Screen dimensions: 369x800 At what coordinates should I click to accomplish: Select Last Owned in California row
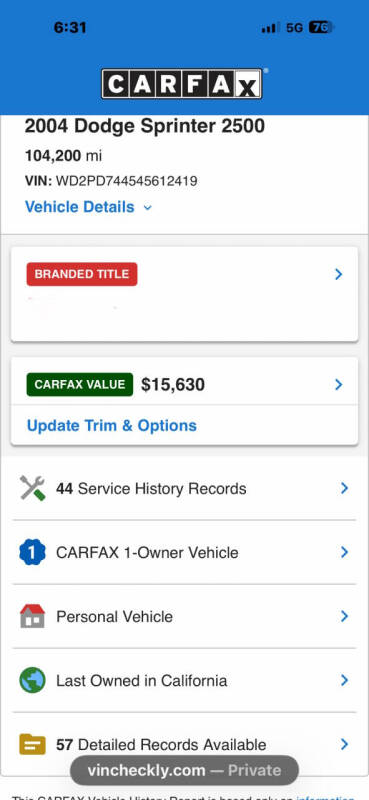tap(184, 680)
